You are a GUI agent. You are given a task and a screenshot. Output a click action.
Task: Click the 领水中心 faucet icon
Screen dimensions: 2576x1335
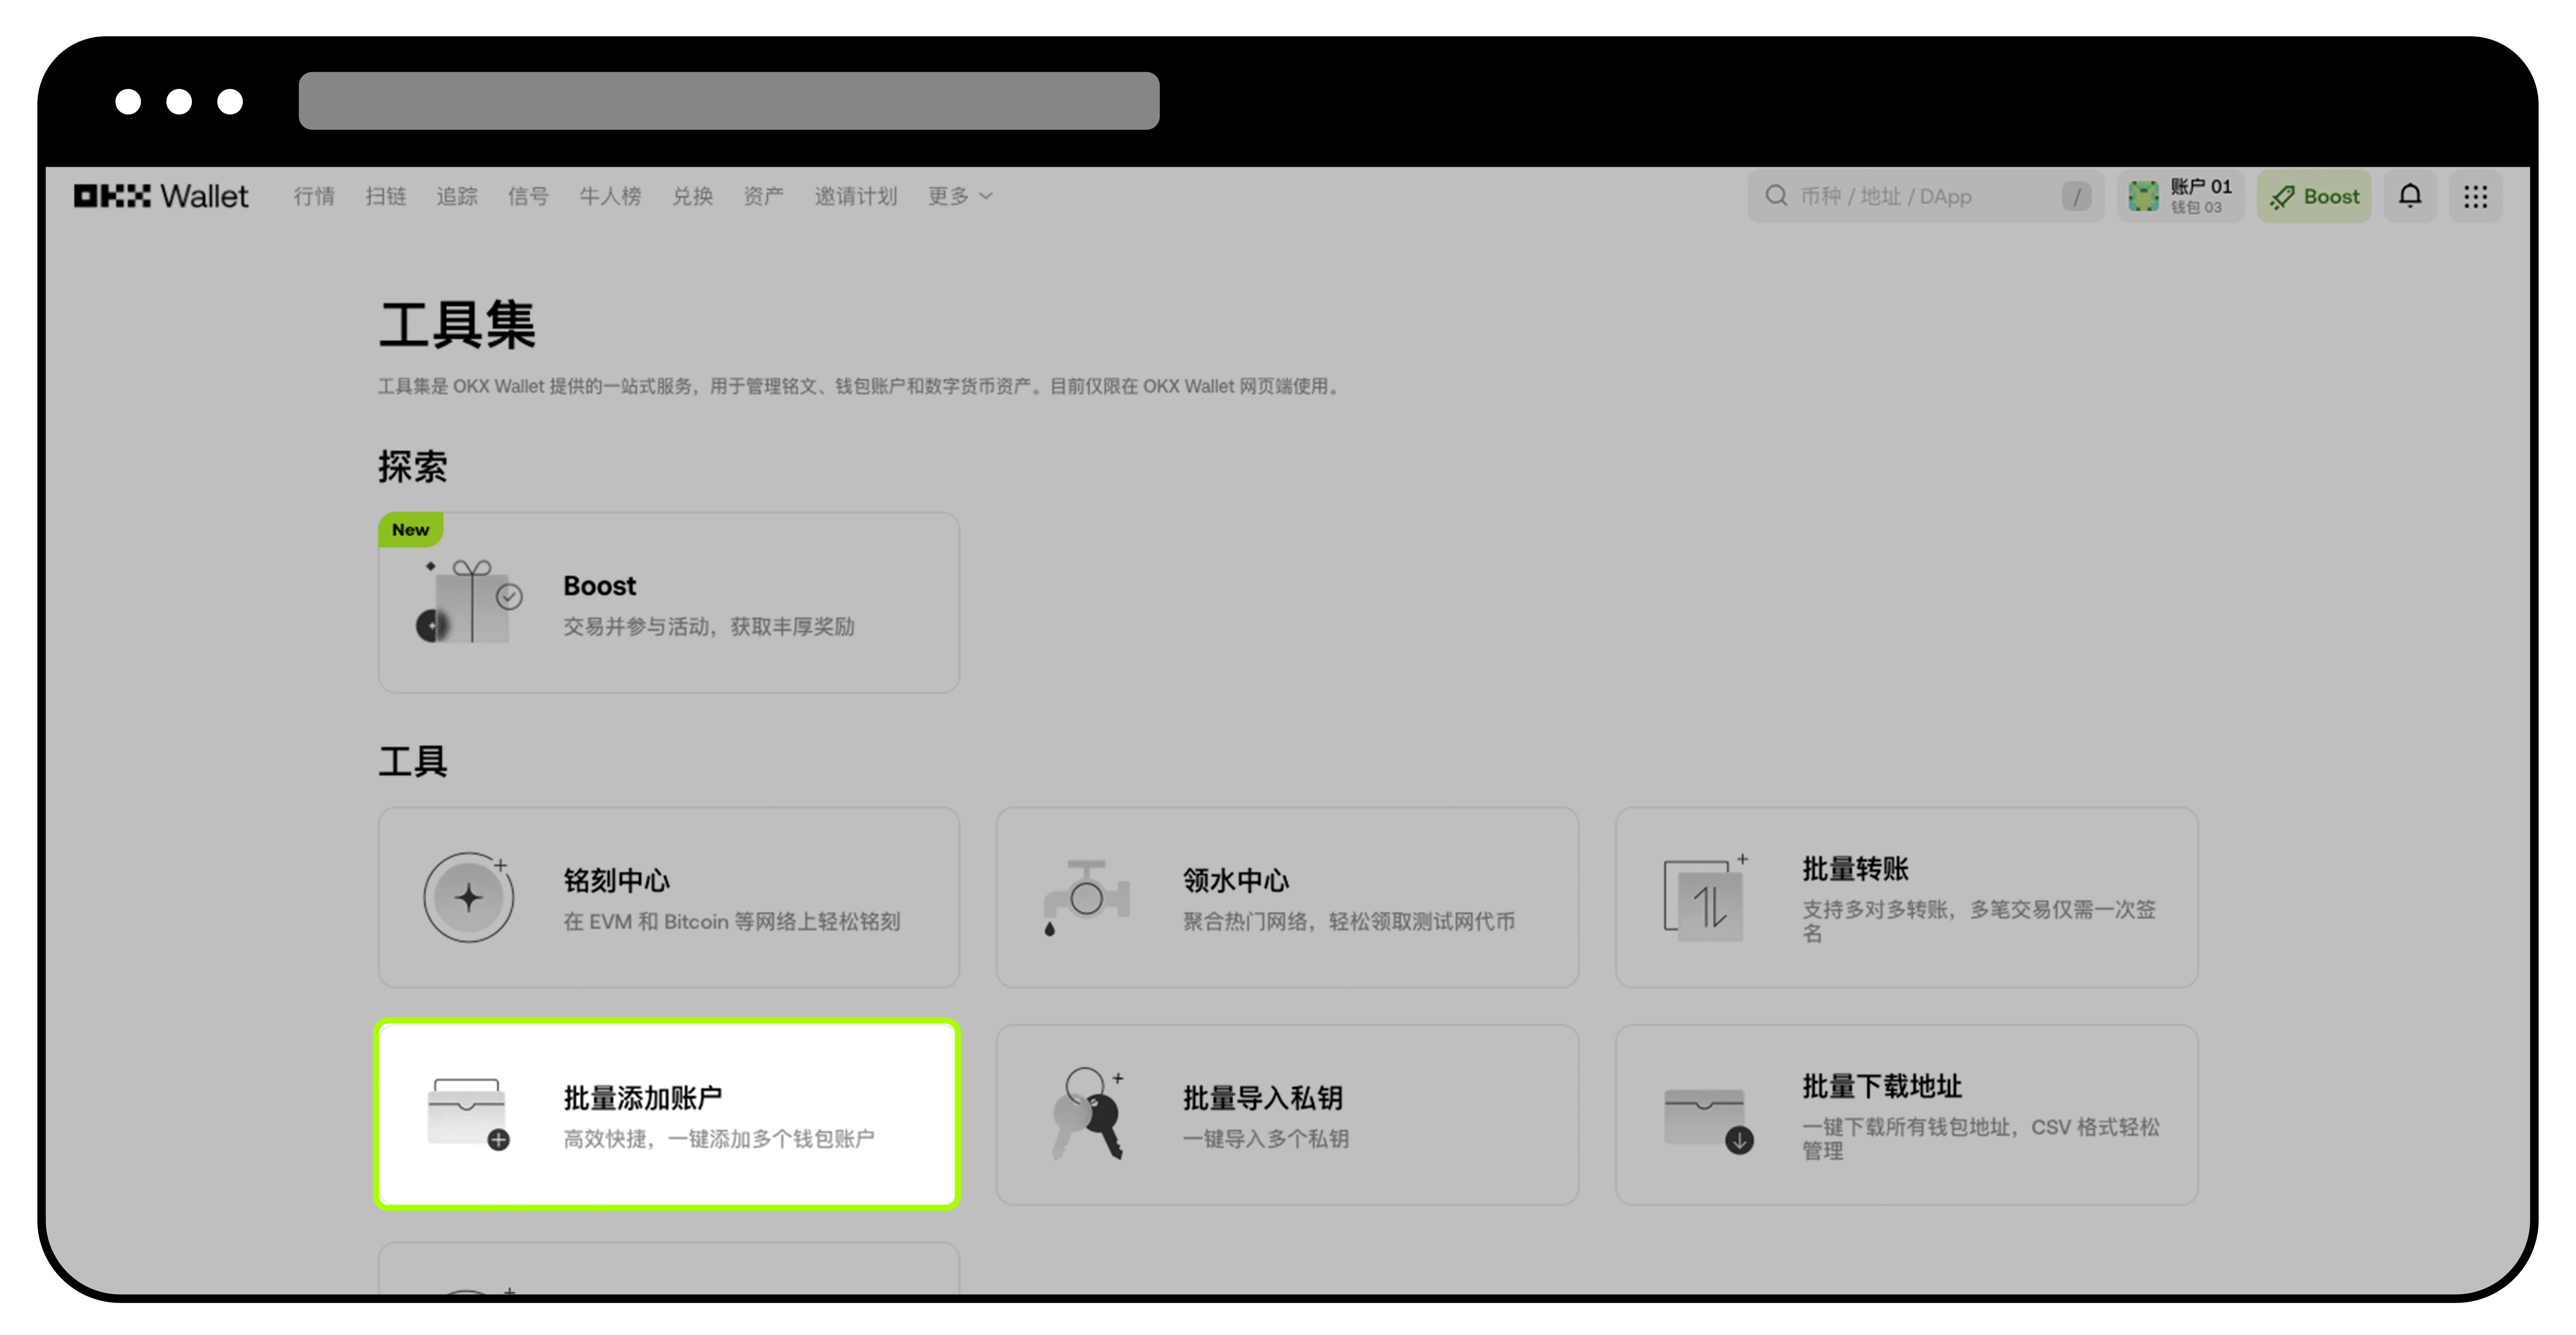[1087, 897]
